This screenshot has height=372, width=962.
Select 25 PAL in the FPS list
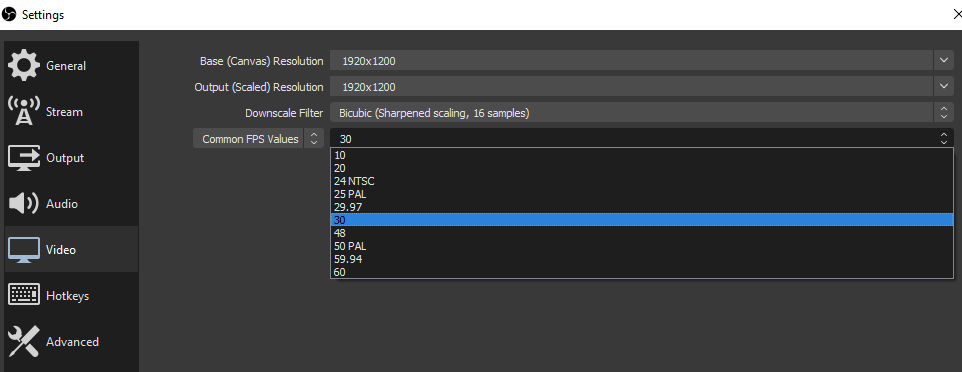pyautogui.click(x=642, y=194)
